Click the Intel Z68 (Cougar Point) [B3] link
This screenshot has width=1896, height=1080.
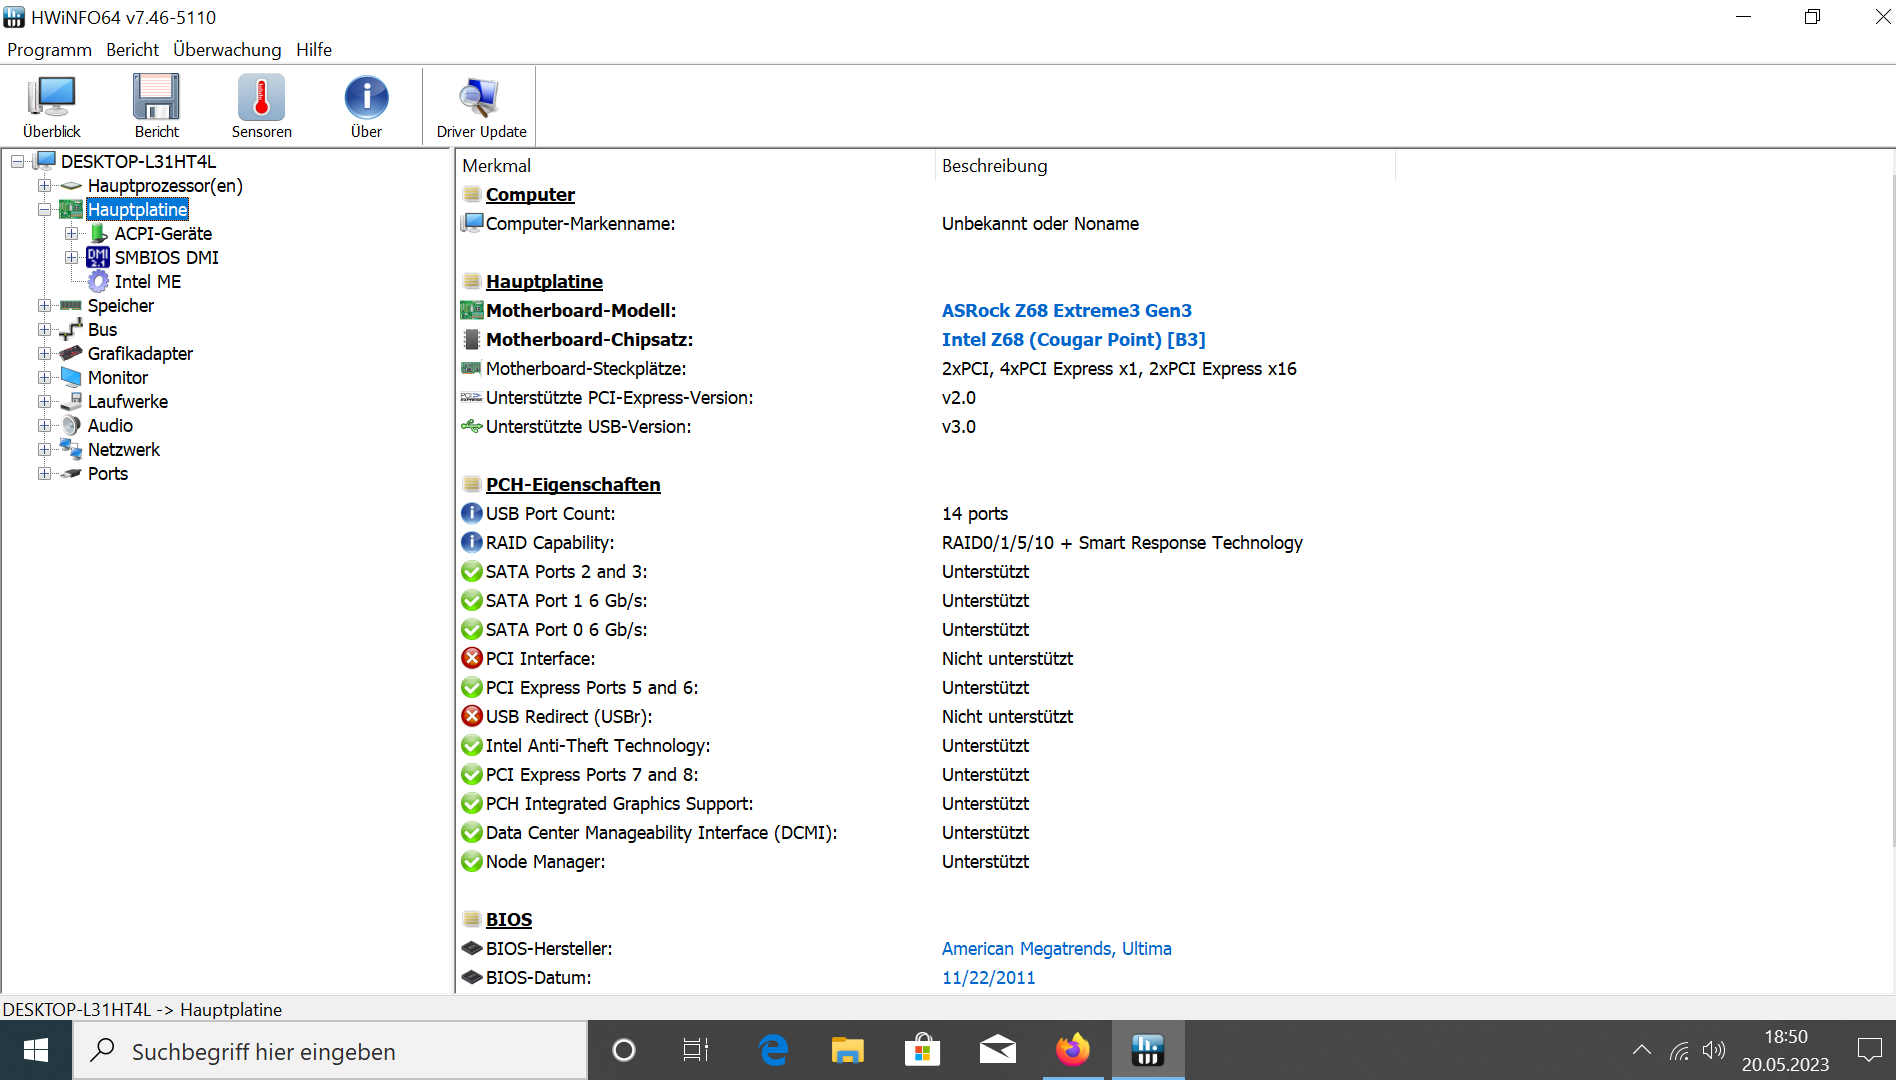click(x=1074, y=340)
